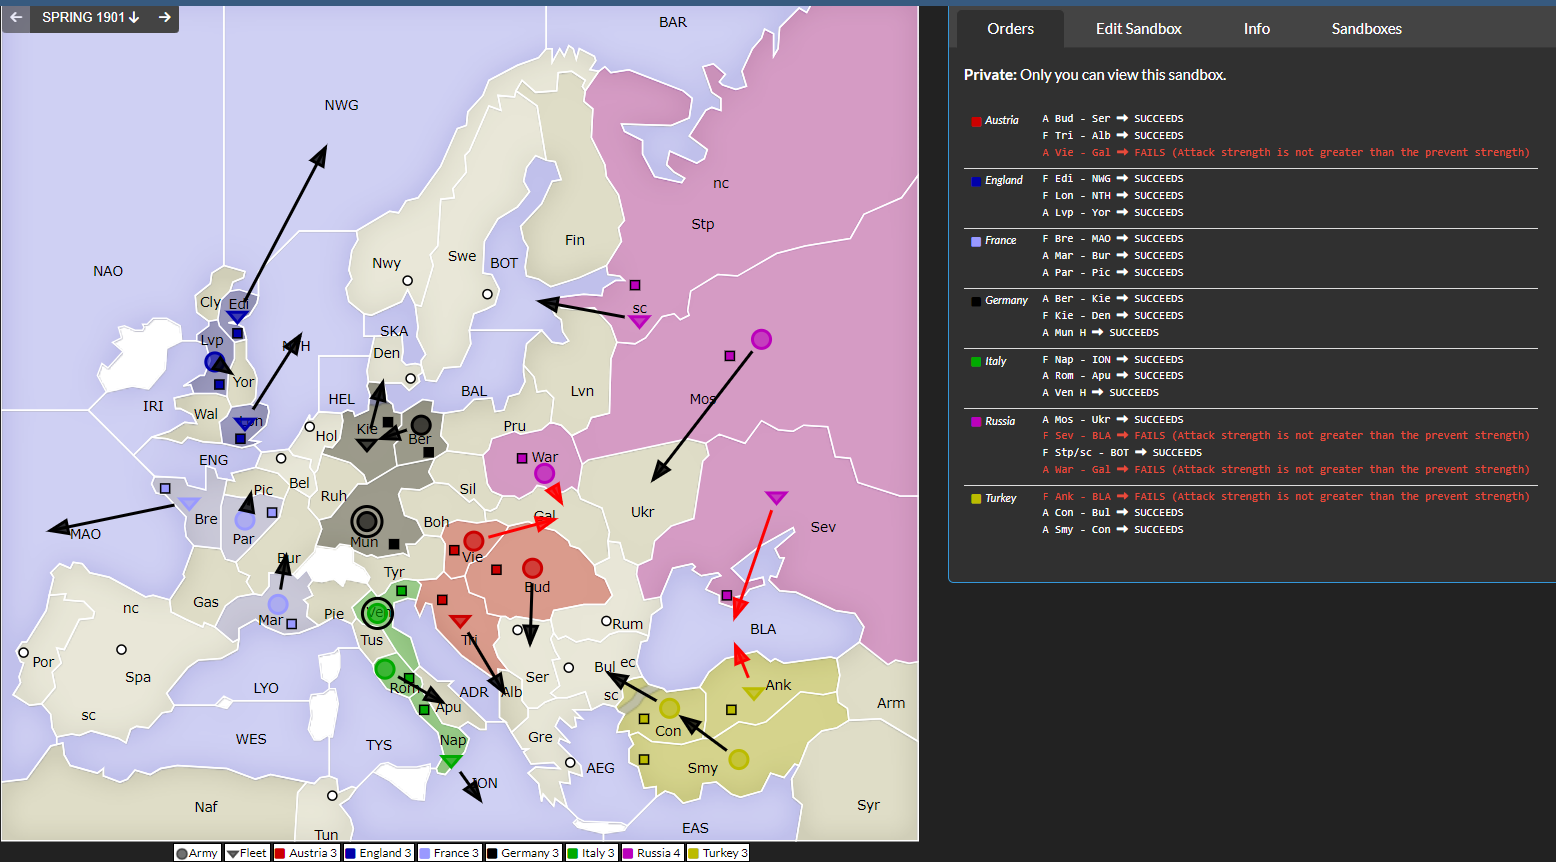Switch to the Edit Sandbox tab
The image size is (1556, 862).
(x=1138, y=28)
